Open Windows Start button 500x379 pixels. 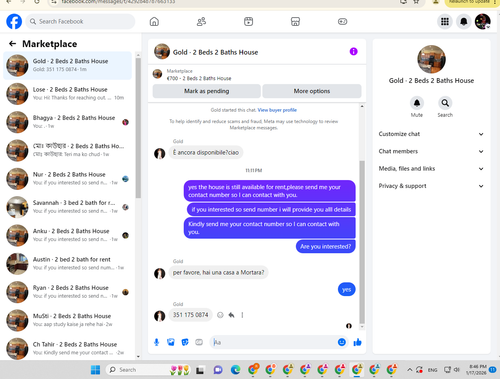click(95, 370)
